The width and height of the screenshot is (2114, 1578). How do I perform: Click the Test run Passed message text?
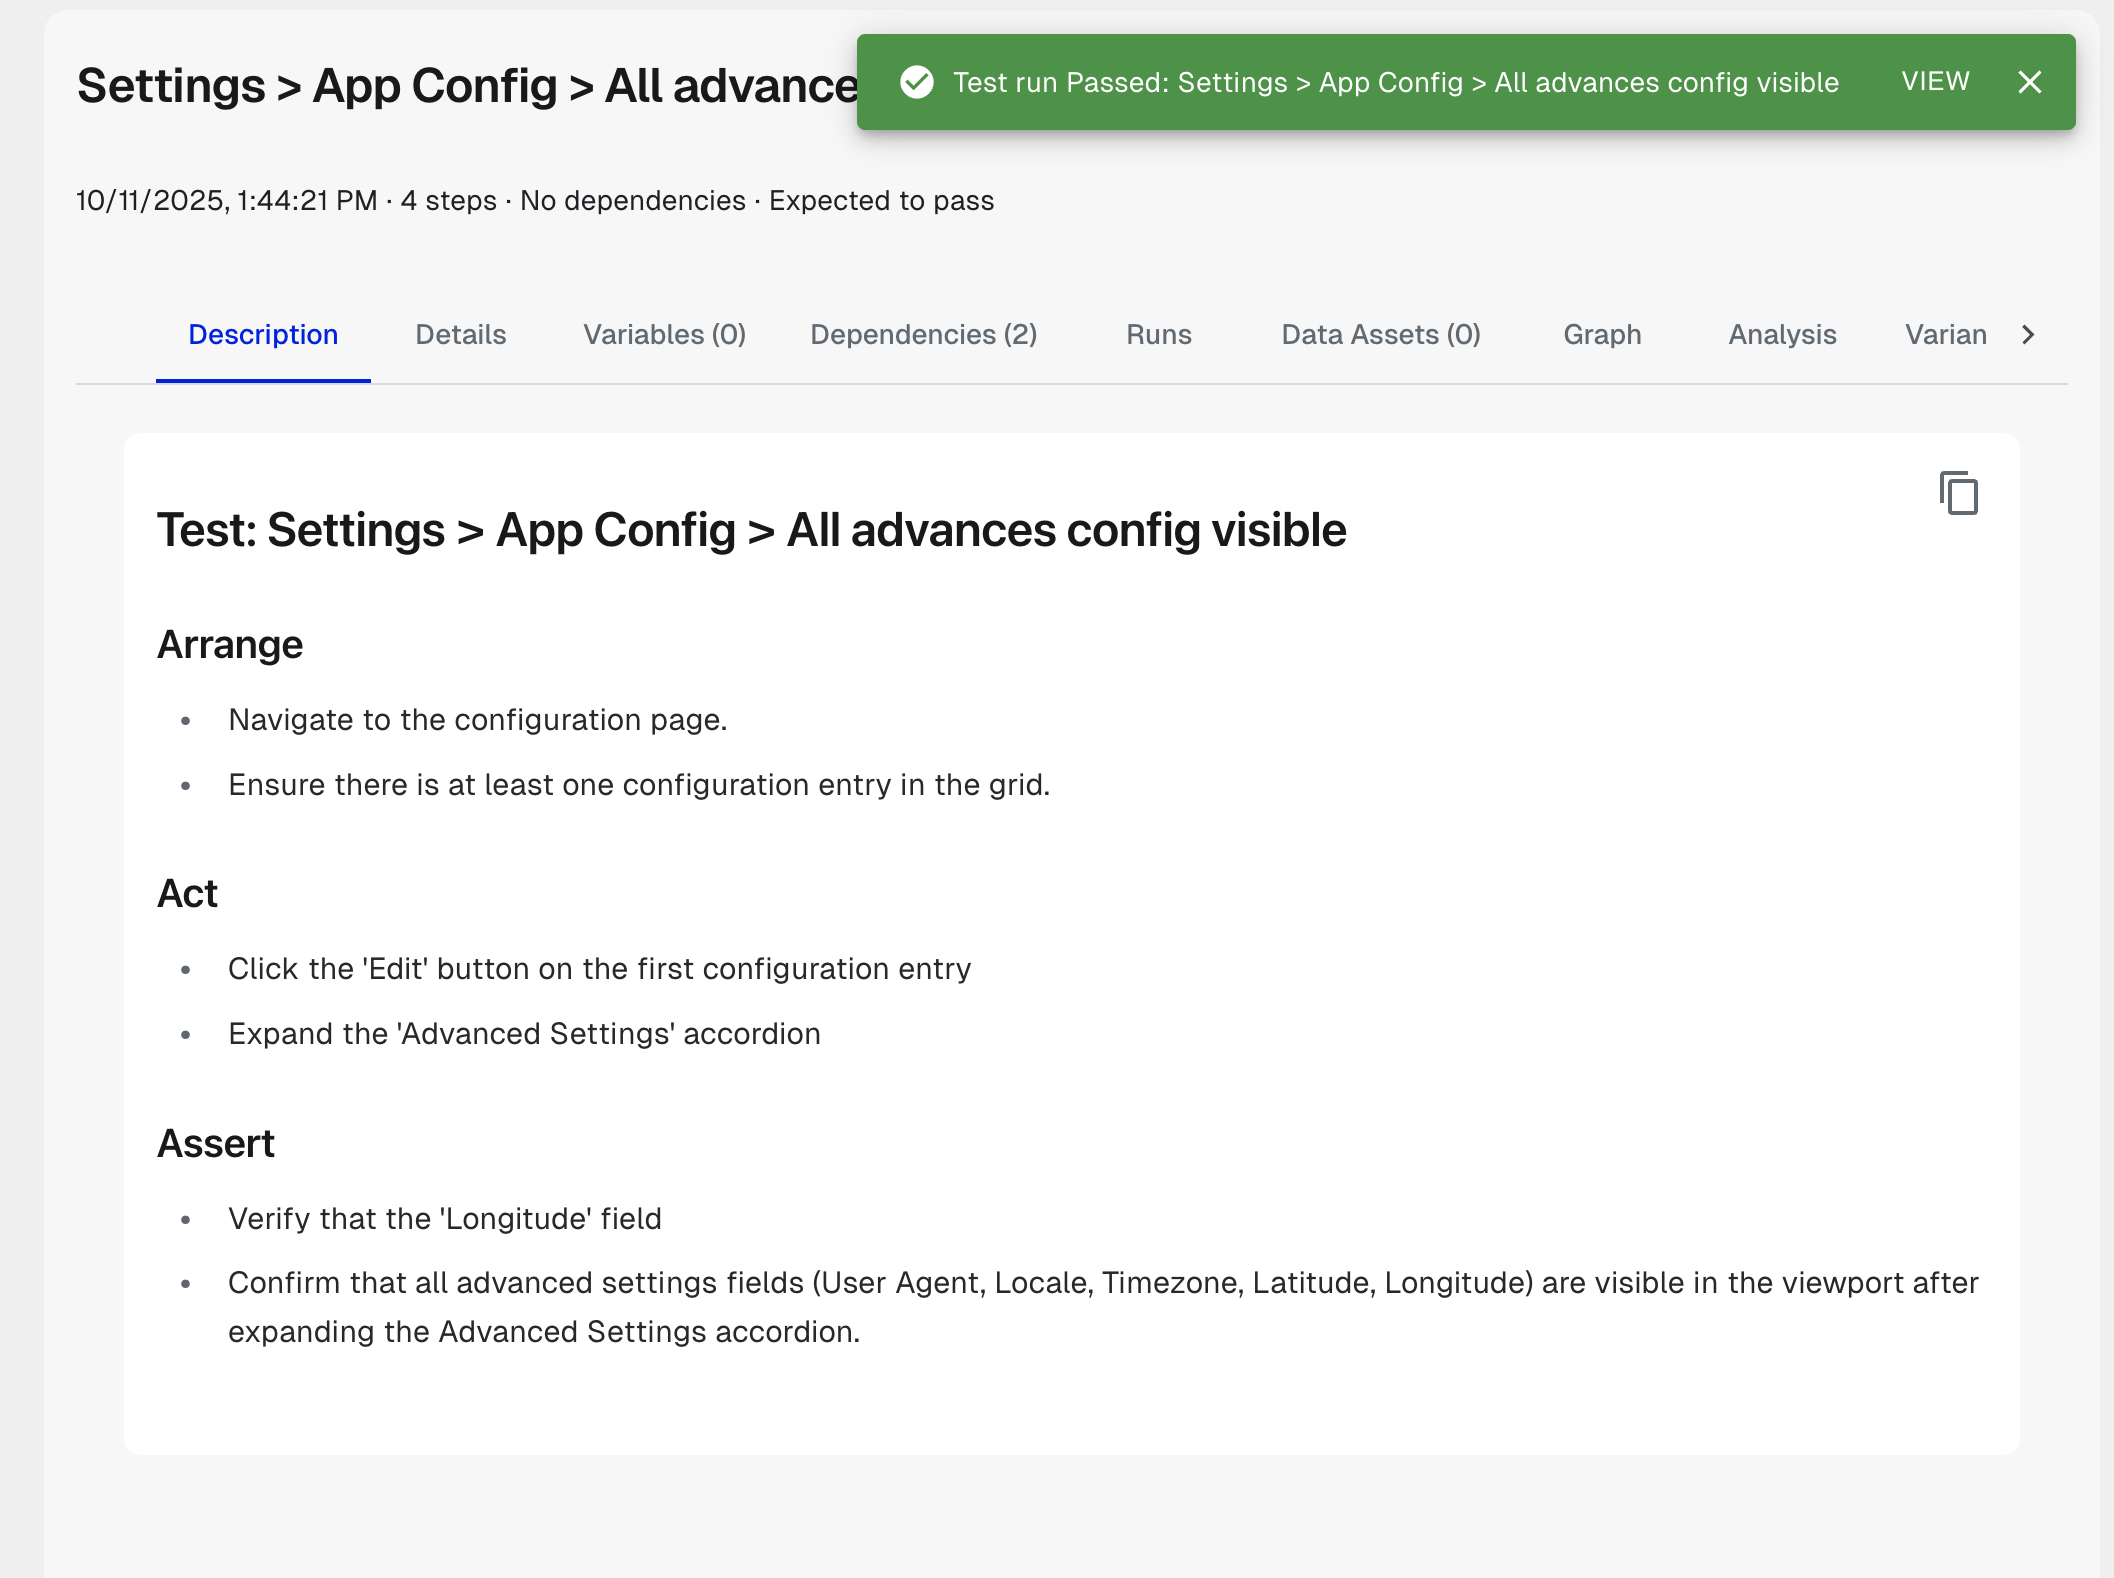(x=1395, y=82)
